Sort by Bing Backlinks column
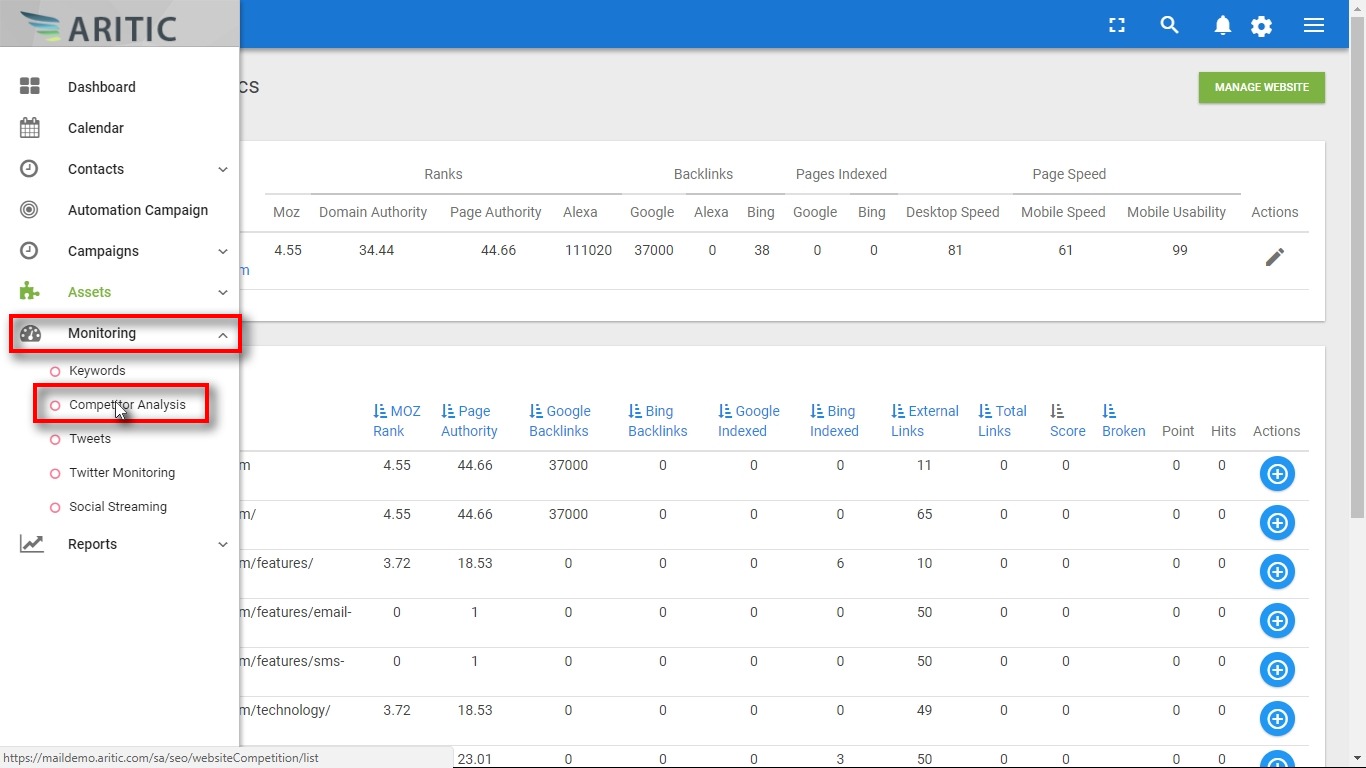 657,421
